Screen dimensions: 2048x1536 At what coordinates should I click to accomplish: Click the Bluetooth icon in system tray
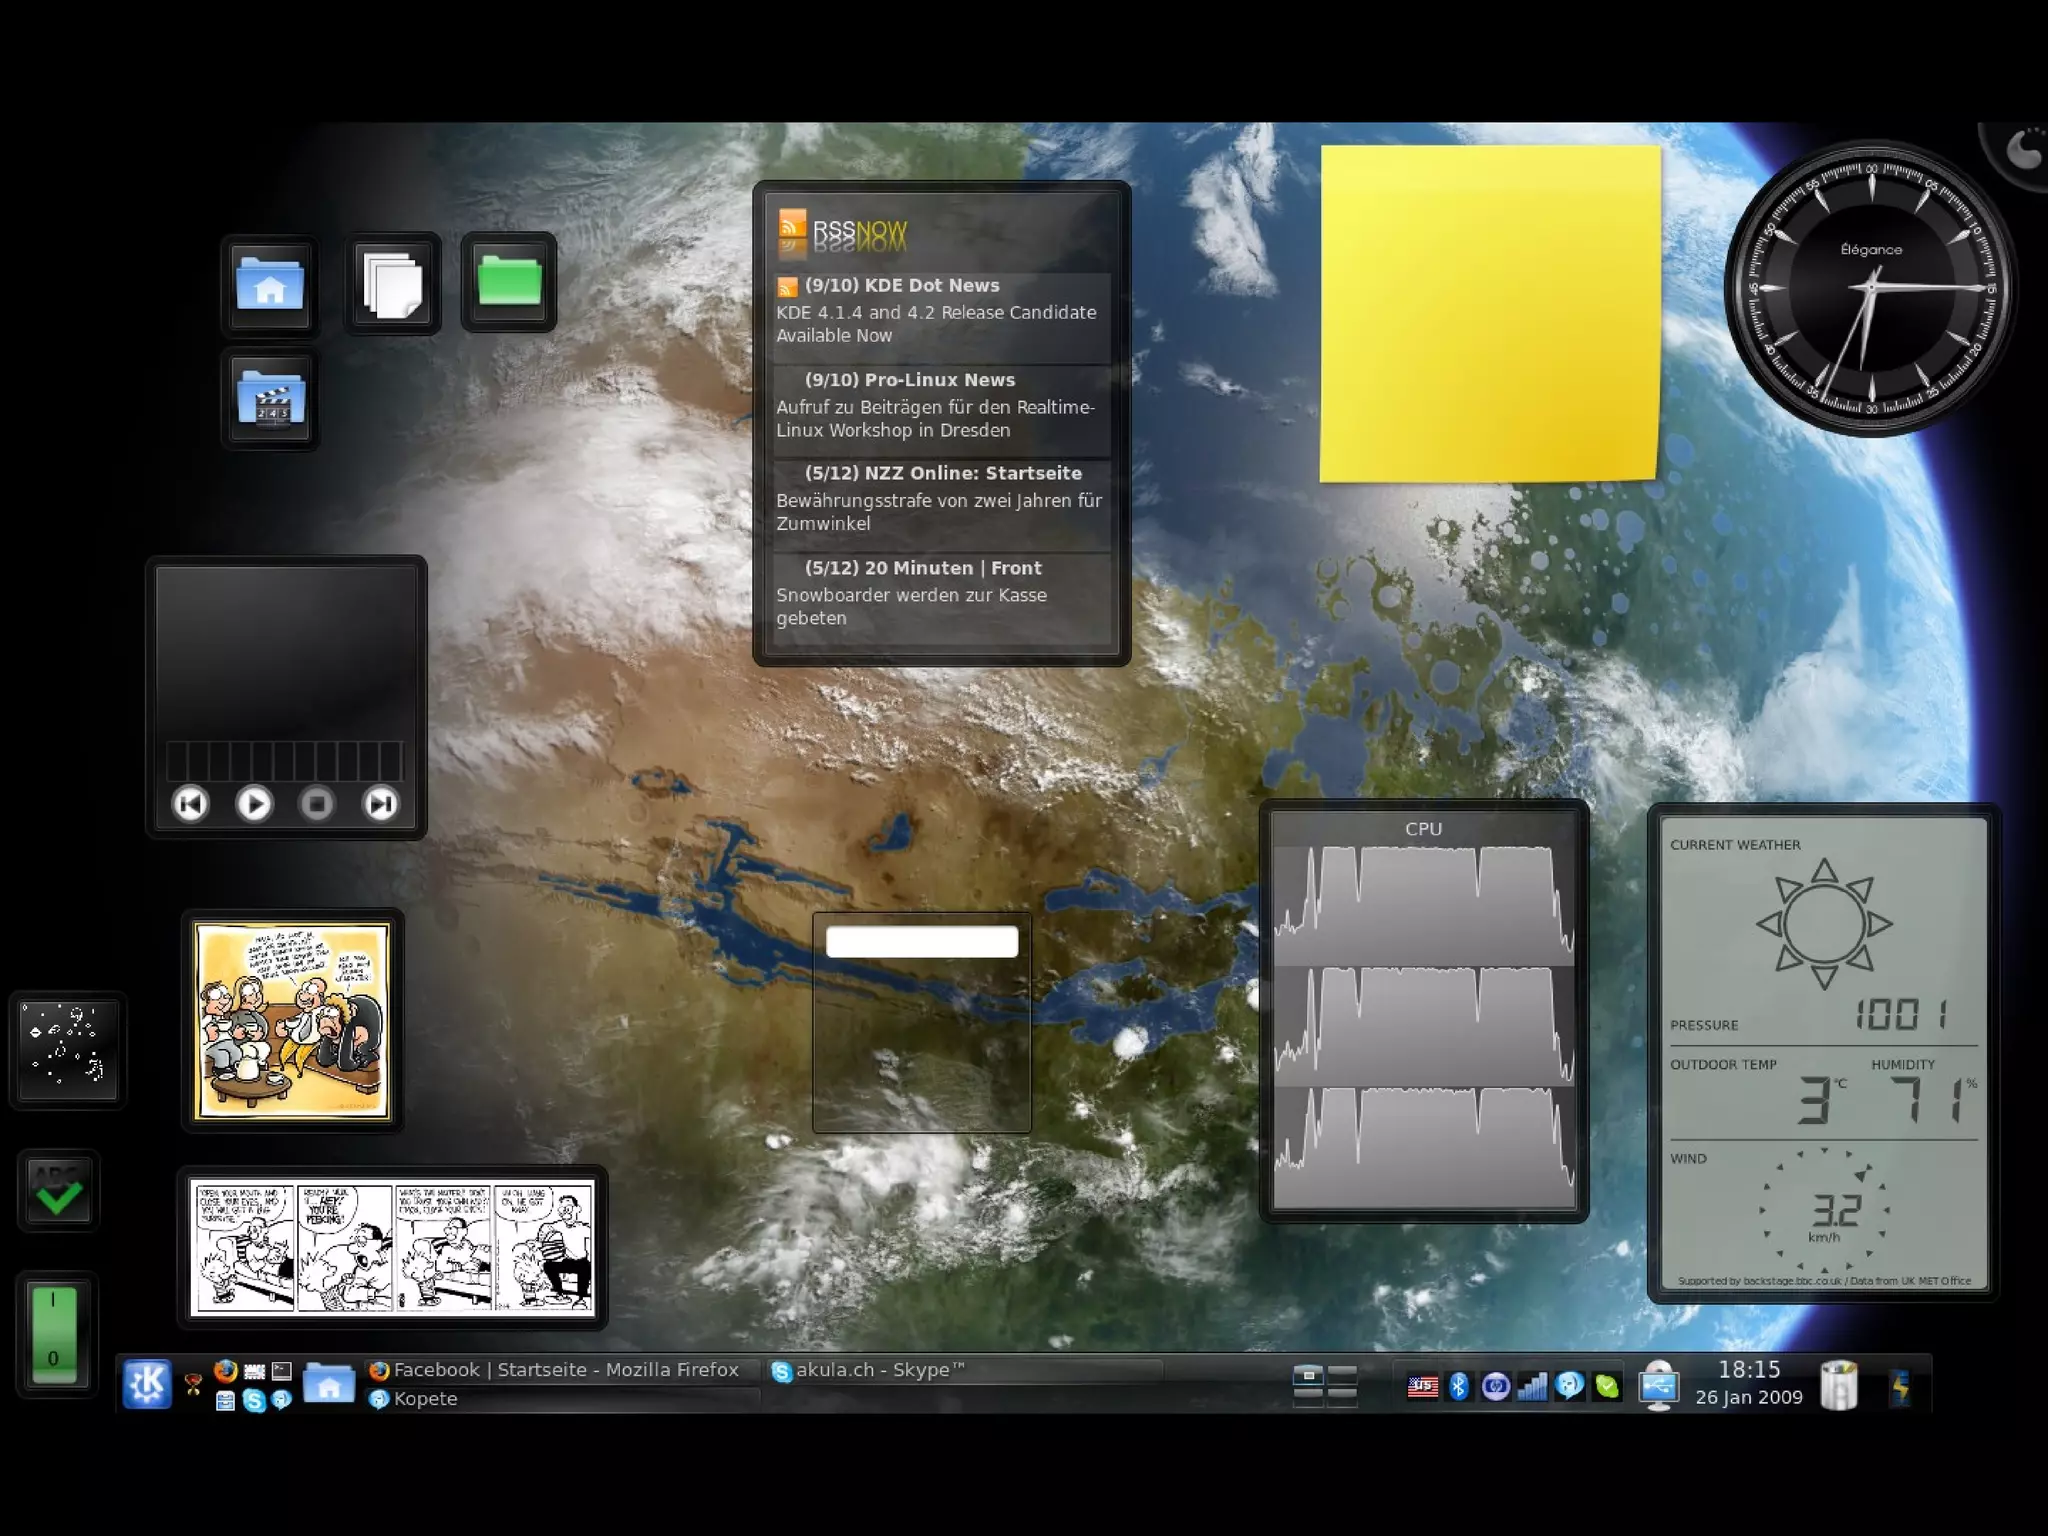click(1459, 1386)
